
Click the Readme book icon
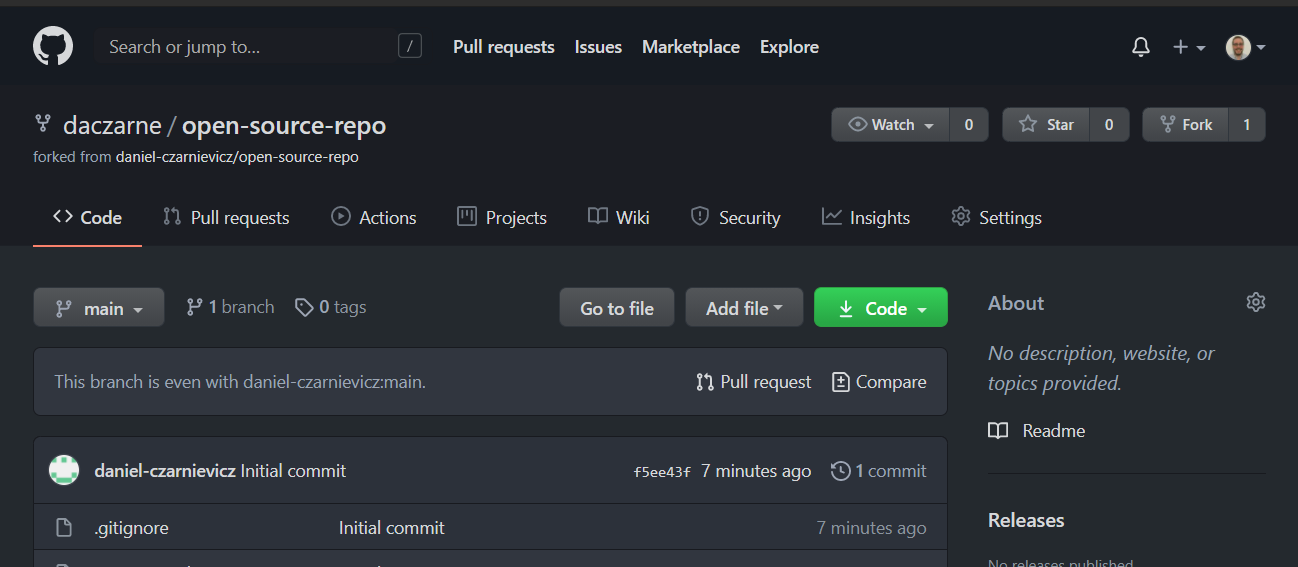(x=998, y=431)
